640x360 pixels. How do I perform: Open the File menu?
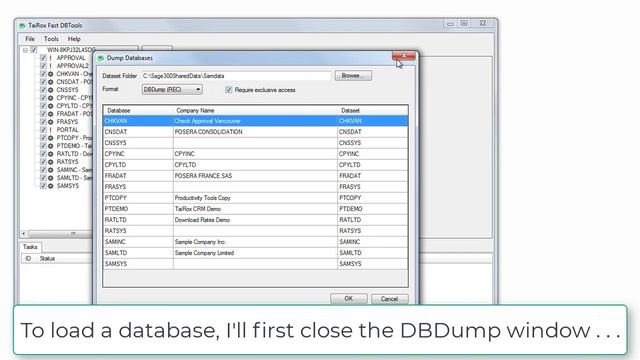[30, 39]
